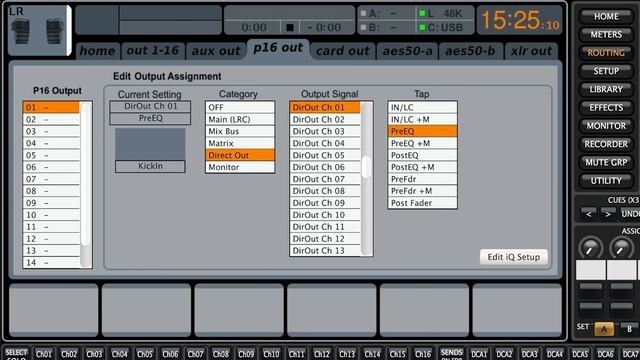640x360 pixels.
Task: Open the METERS screen
Action: pos(606,35)
